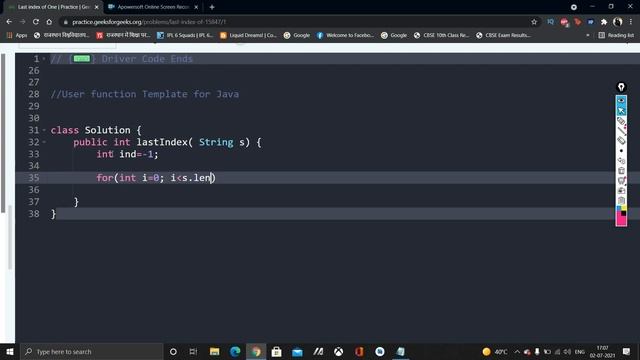Open Welcome to Facebook bookmark
The width and height of the screenshot is (640, 360).
point(345,35)
